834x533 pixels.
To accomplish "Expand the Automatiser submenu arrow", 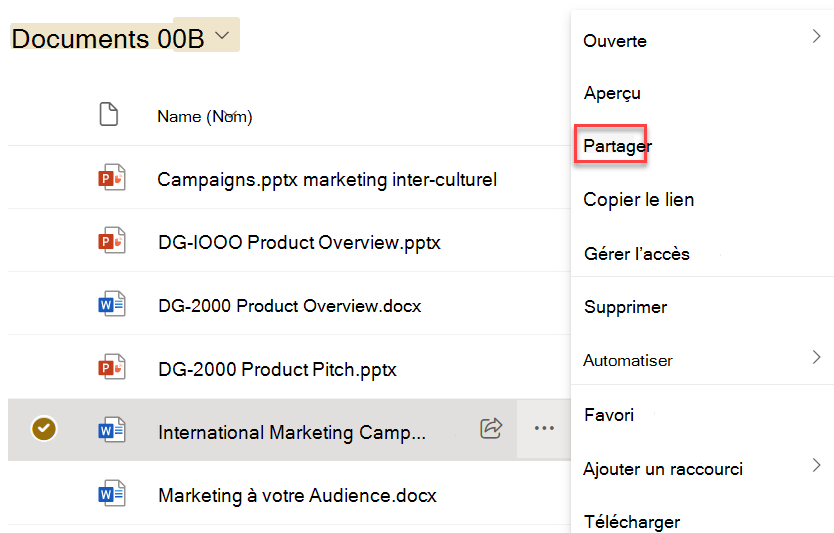I will pyautogui.click(x=816, y=357).
